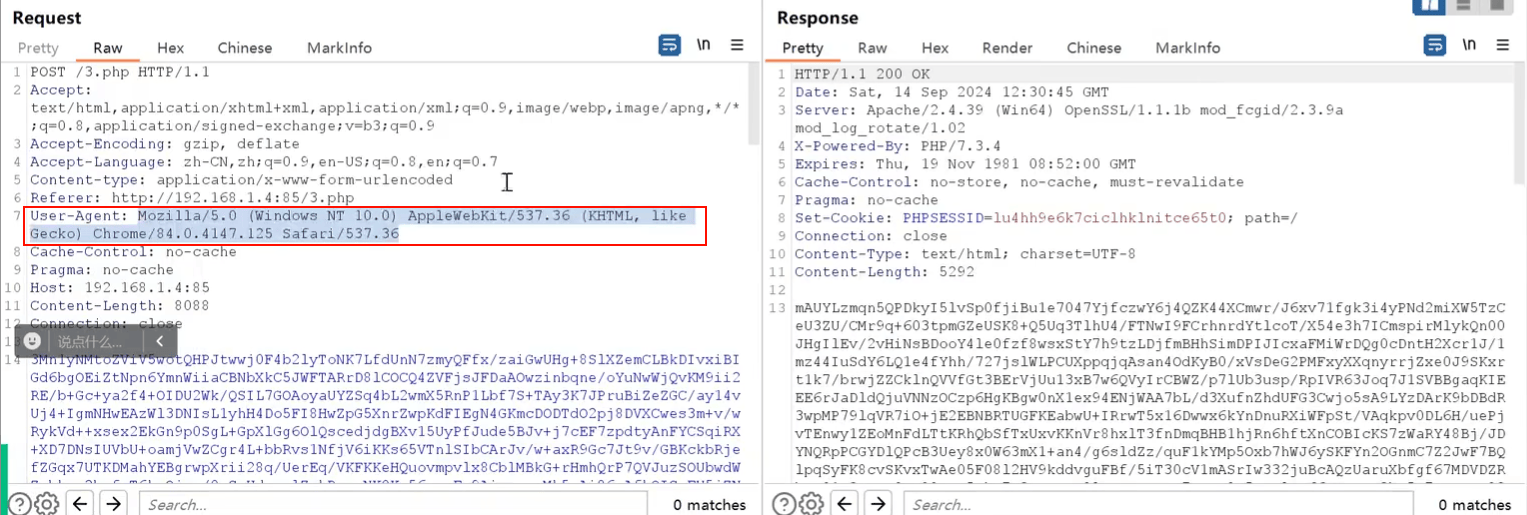The height and width of the screenshot is (515, 1527).
Task: Click Expires Thu, 19 Nov 1981 header
Action: (964, 164)
